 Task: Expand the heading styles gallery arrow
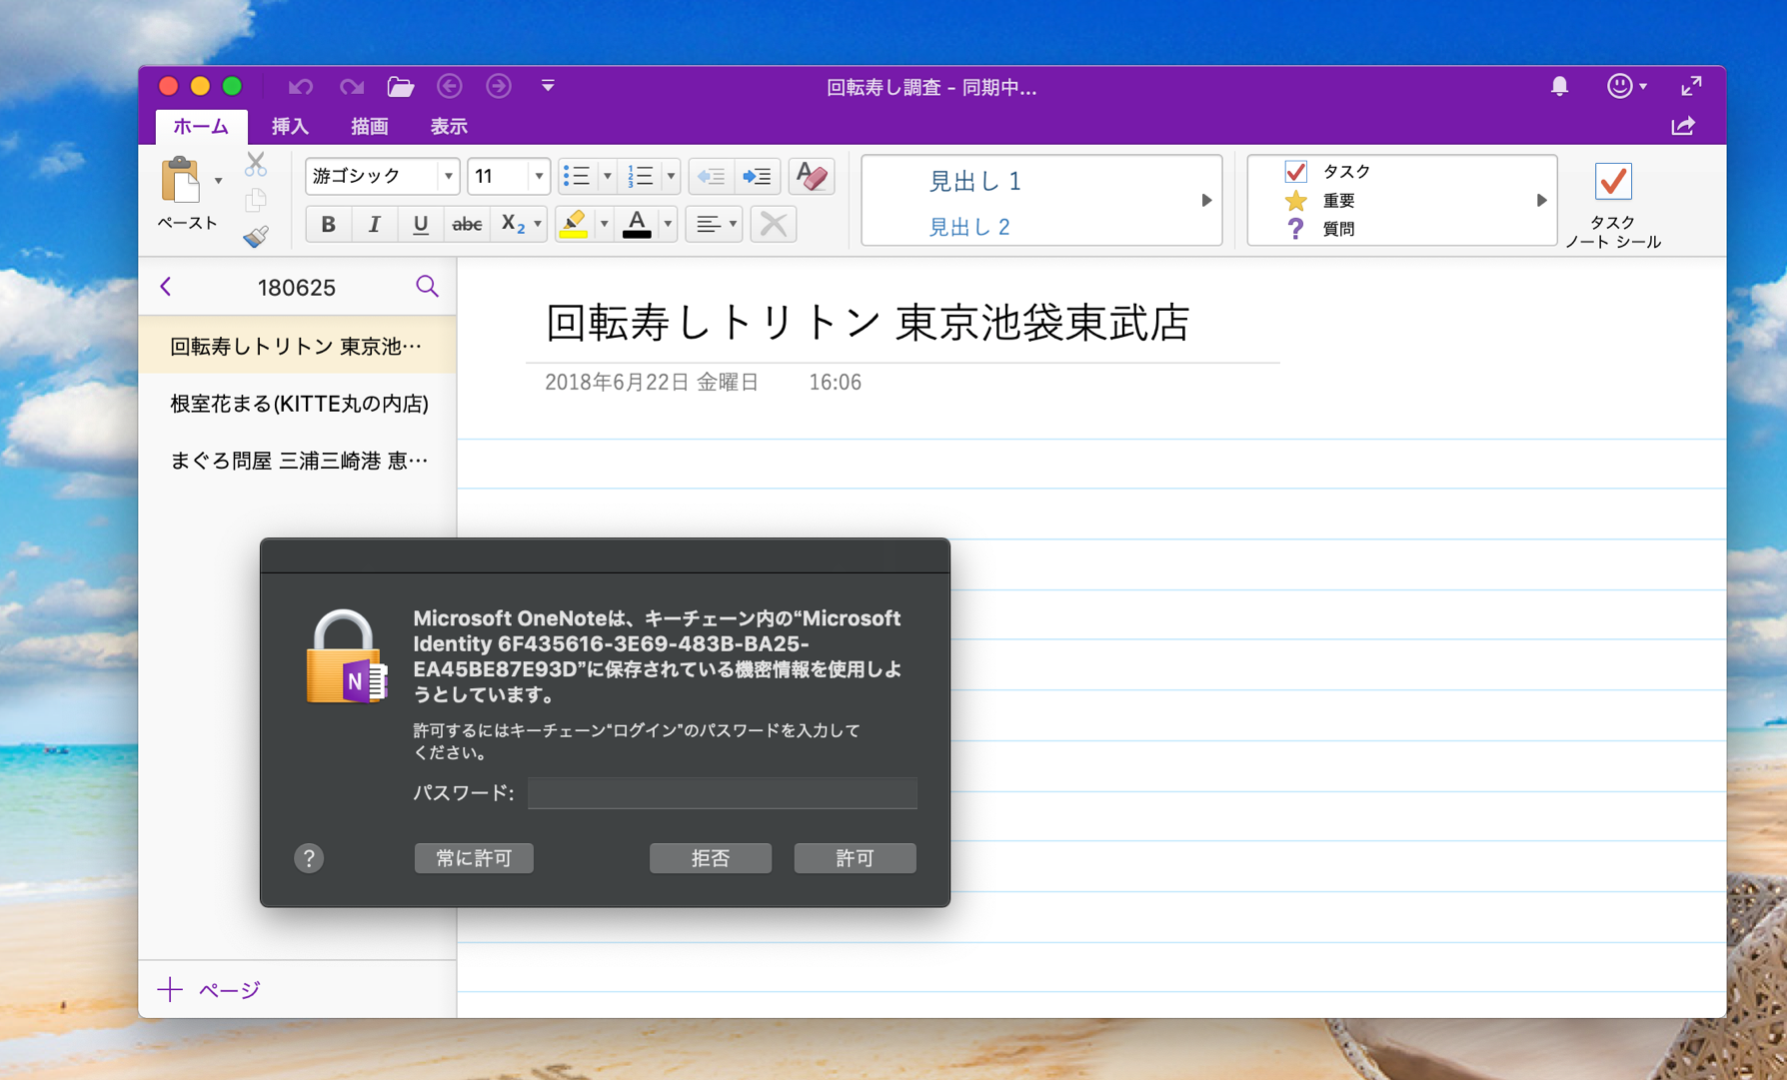(1206, 200)
